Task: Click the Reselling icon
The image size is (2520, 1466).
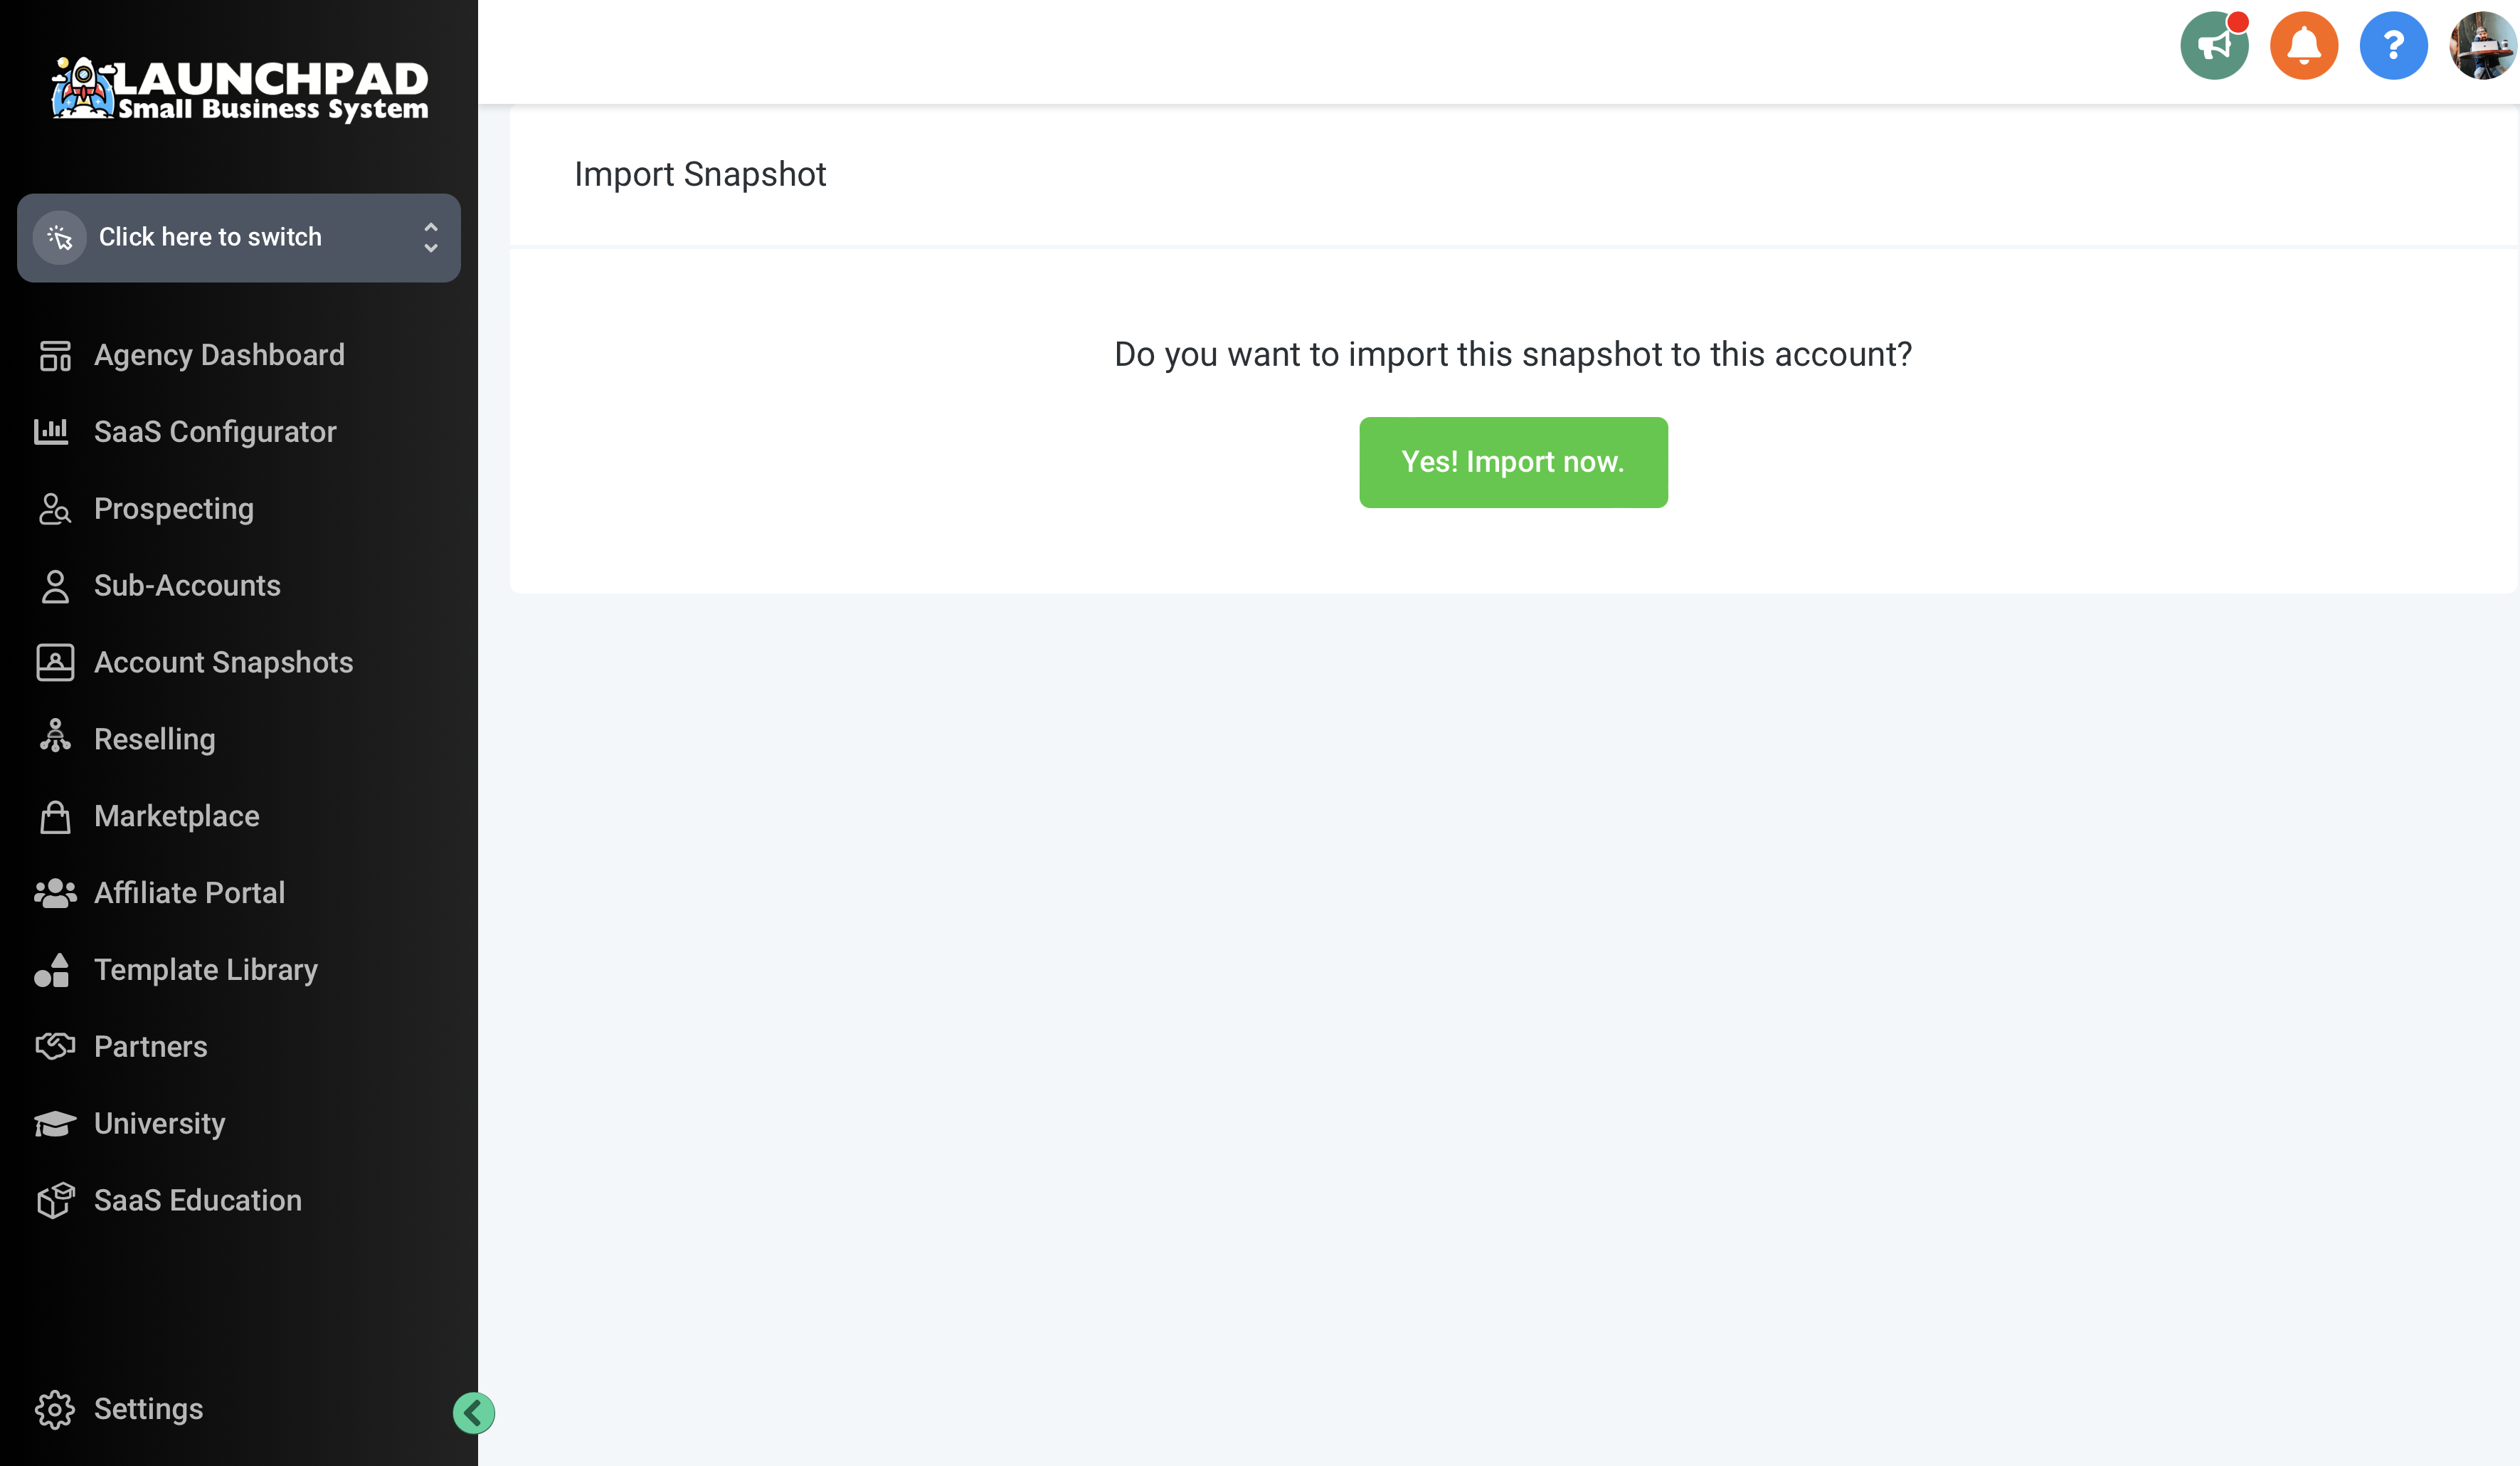Action: coord(55,738)
